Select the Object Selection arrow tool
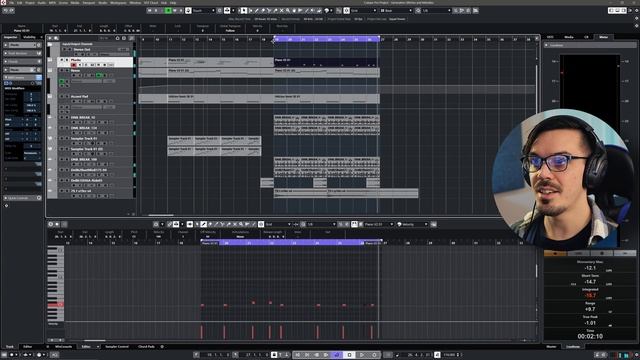The height and width of the screenshot is (360, 640). click(x=244, y=11)
